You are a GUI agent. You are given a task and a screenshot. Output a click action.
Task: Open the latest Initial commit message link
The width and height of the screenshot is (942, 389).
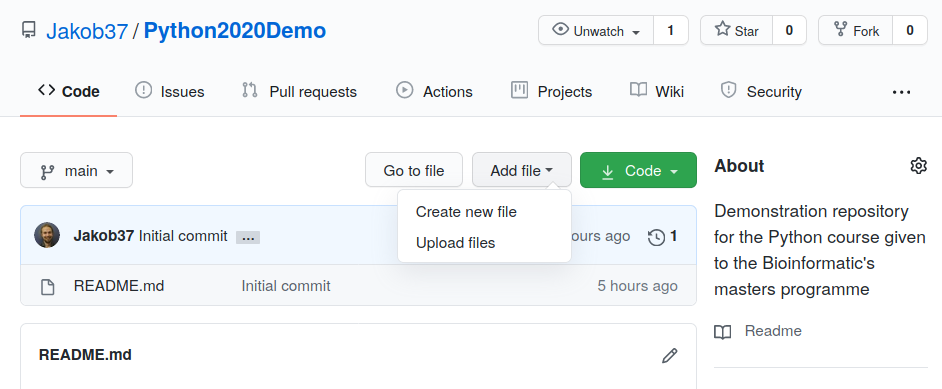[x=183, y=236]
